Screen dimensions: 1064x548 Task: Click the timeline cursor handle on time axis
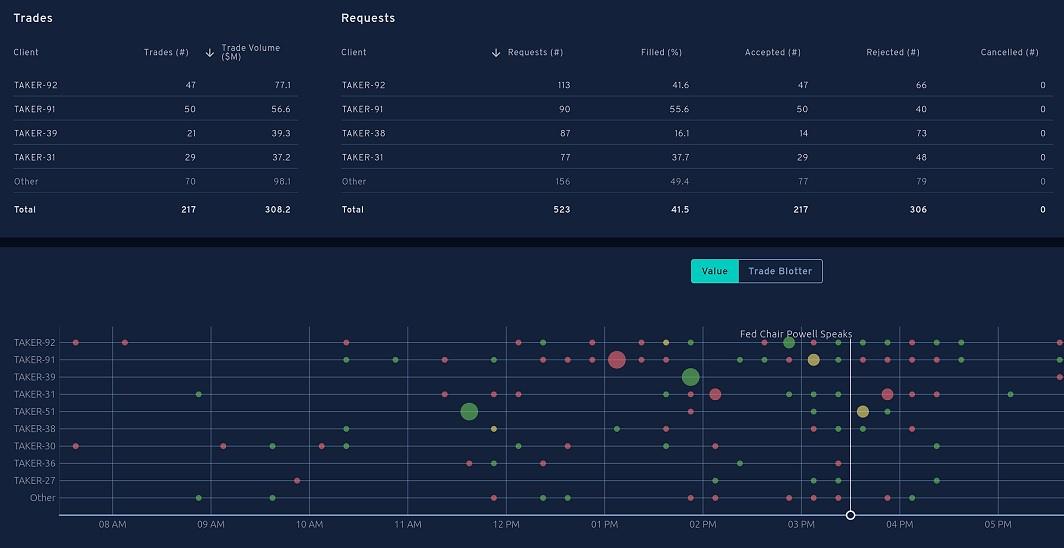(x=850, y=515)
